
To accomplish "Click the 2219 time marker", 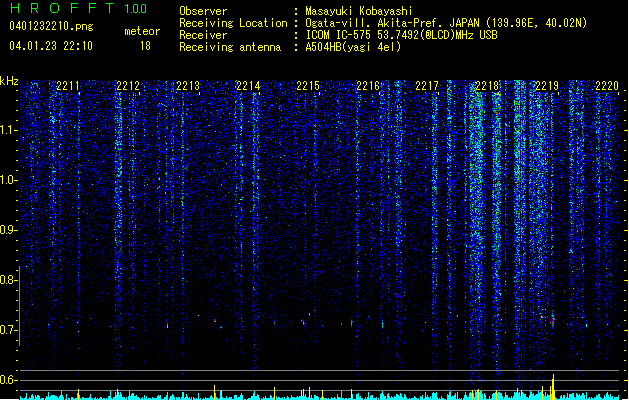I will pyautogui.click(x=547, y=85).
